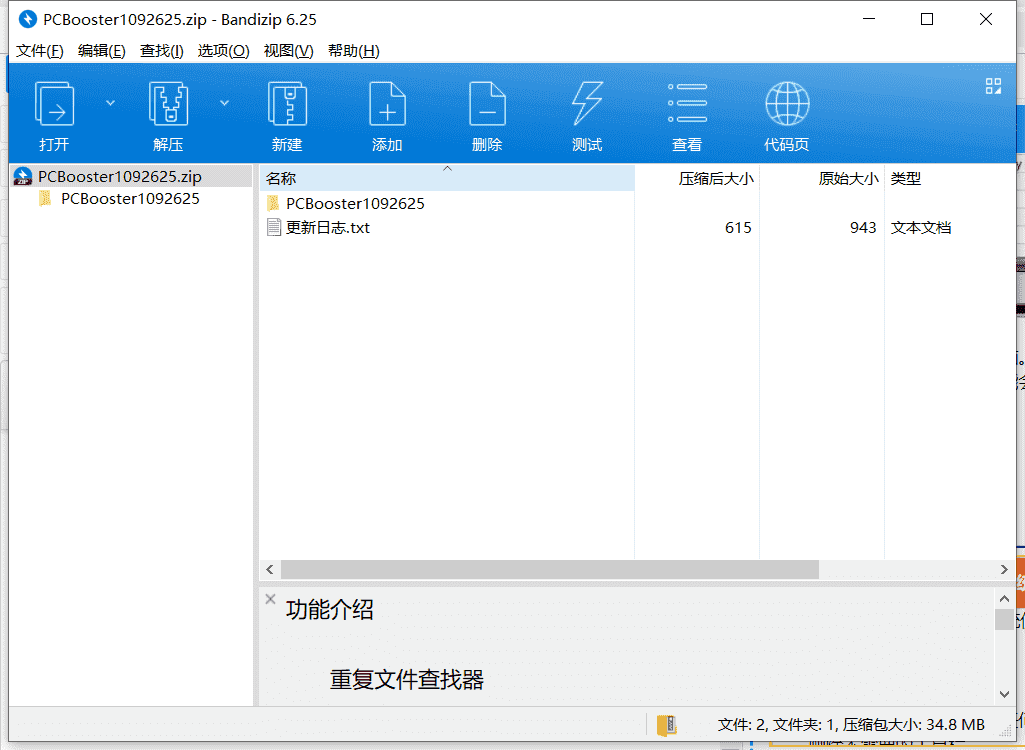Click the horizontal scrollbar left arrow
This screenshot has height=750, width=1025.
[x=270, y=570]
